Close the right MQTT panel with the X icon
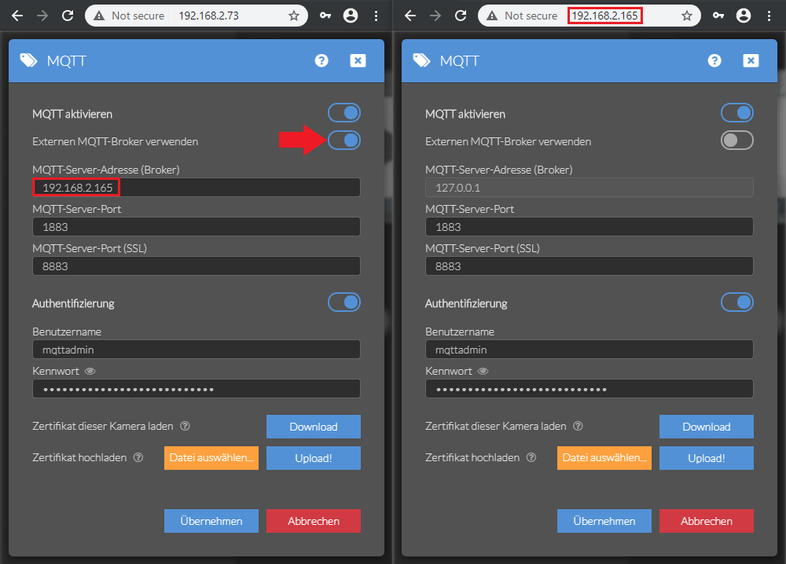Image resolution: width=786 pixels, height=564 pixels. (x=750, y=60)
